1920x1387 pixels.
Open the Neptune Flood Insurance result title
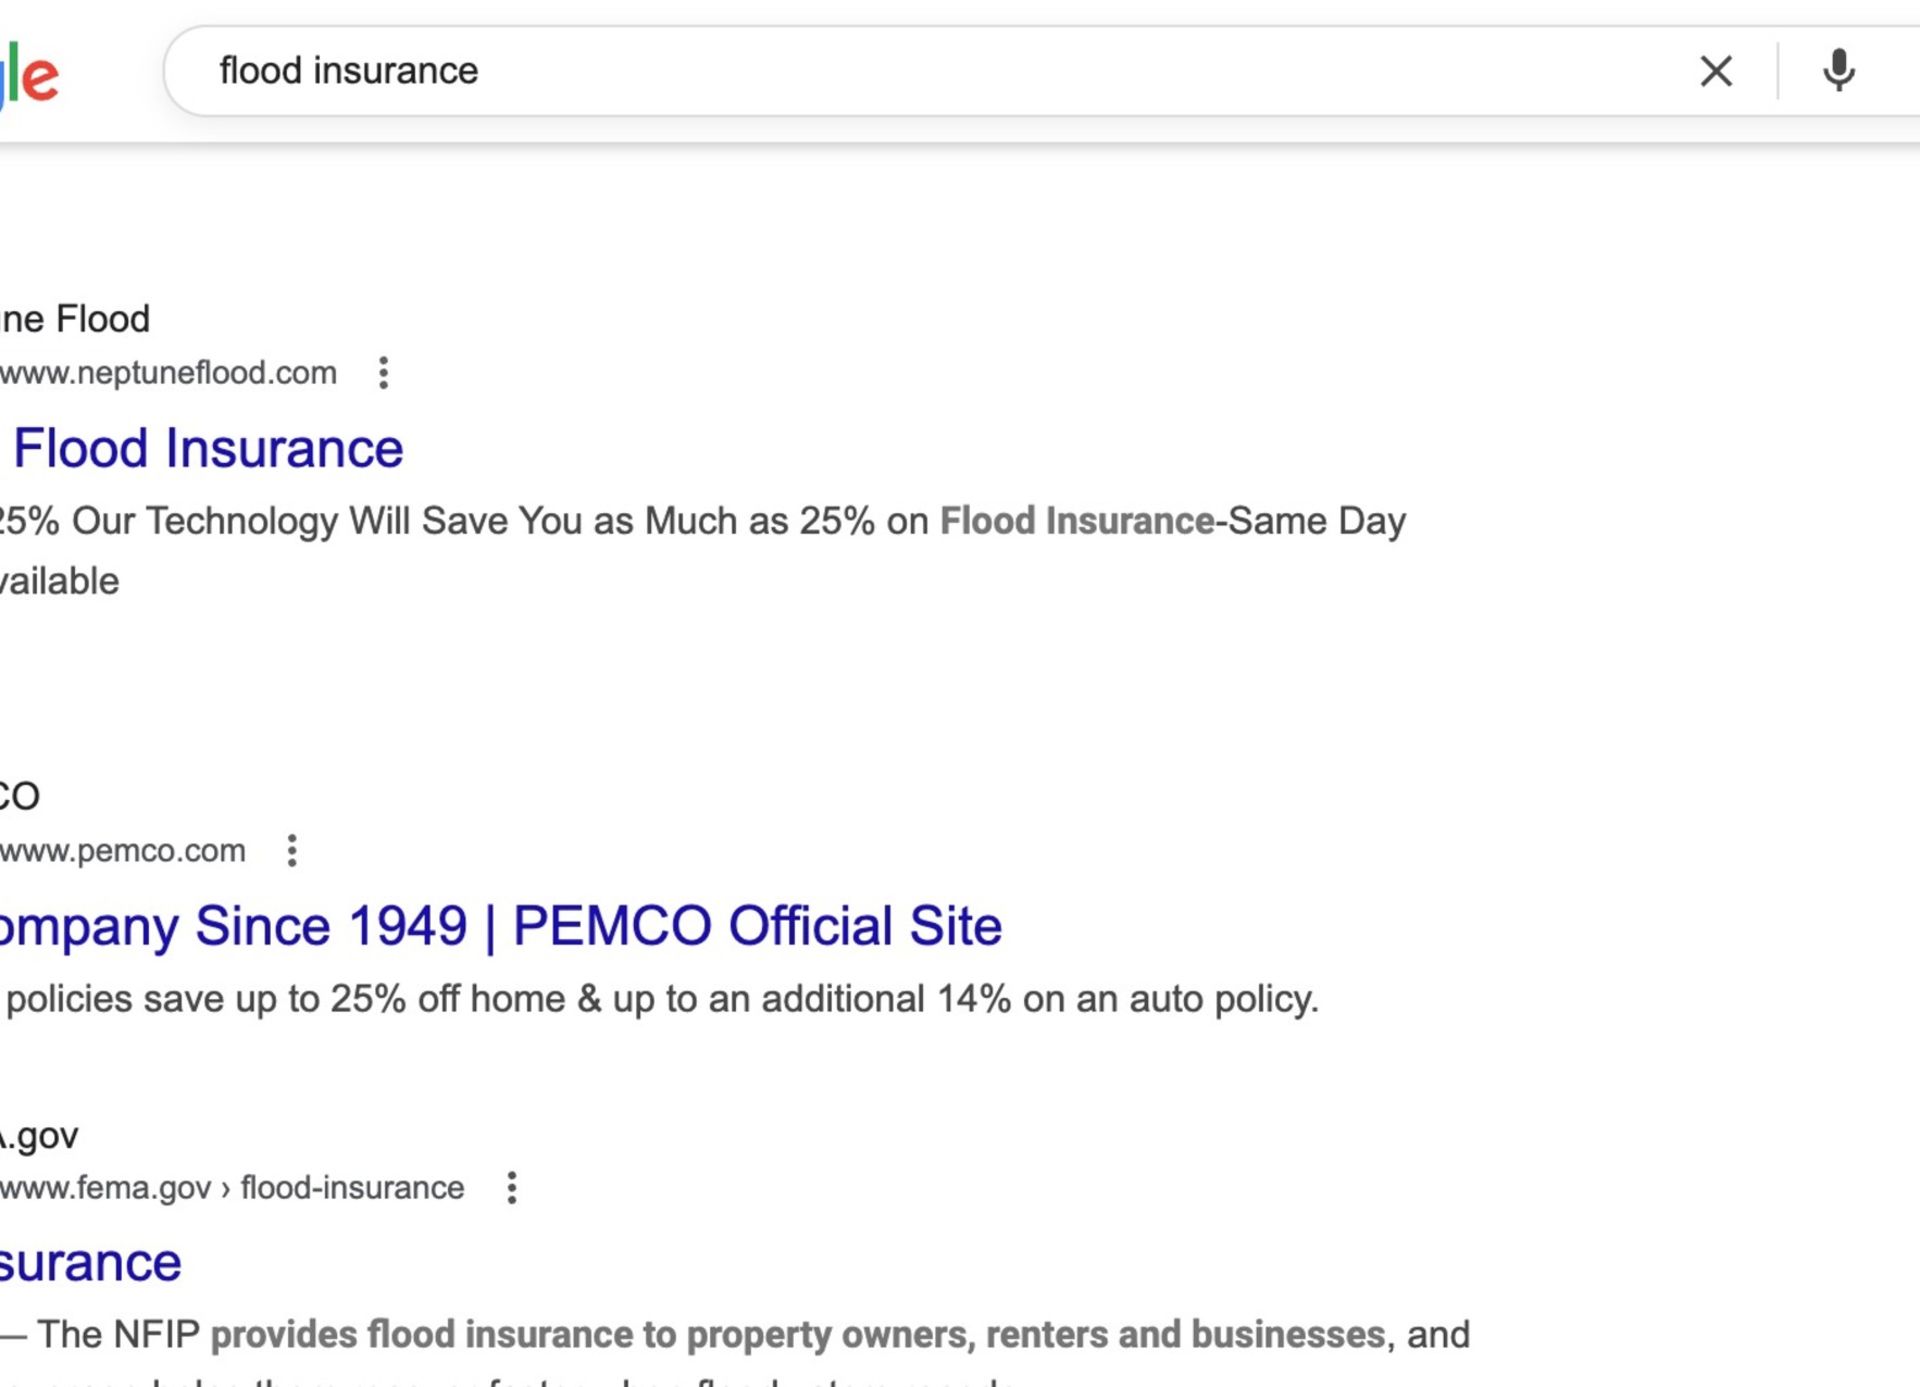[208, 448]
